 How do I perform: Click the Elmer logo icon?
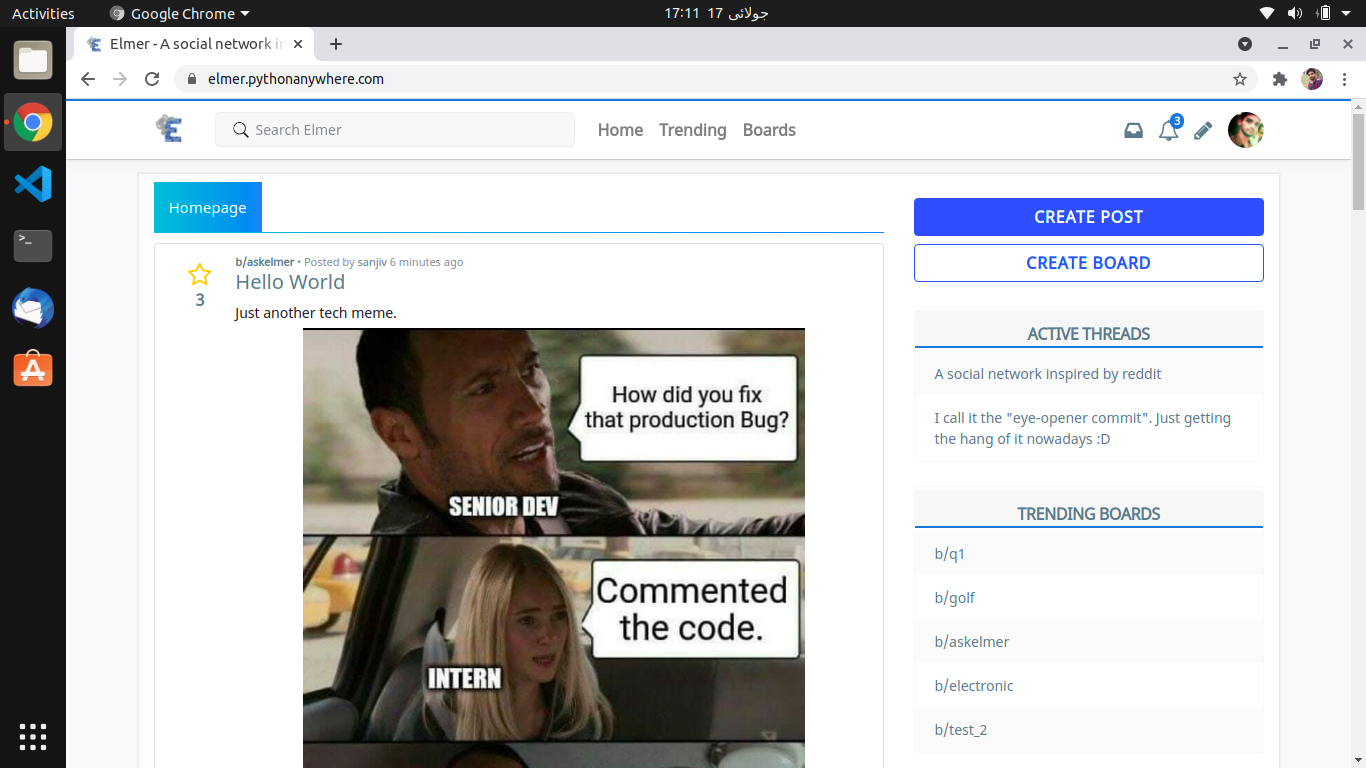[x=169, y=129]
